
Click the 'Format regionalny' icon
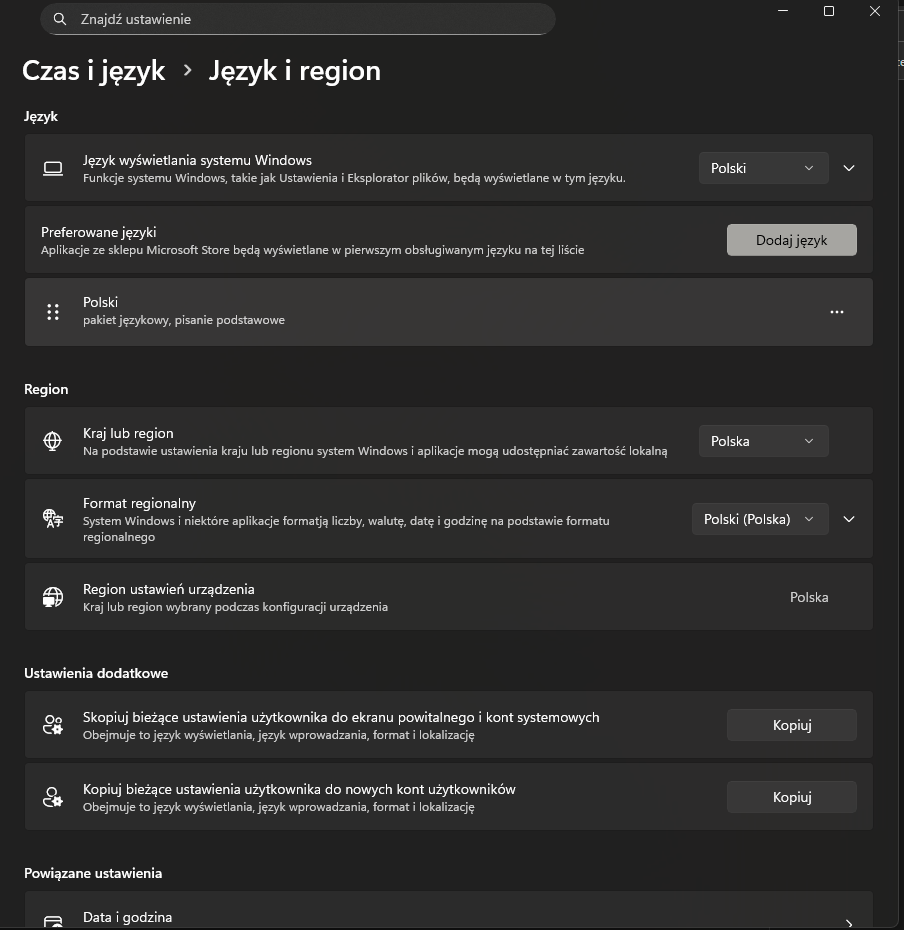click(53, 519)
